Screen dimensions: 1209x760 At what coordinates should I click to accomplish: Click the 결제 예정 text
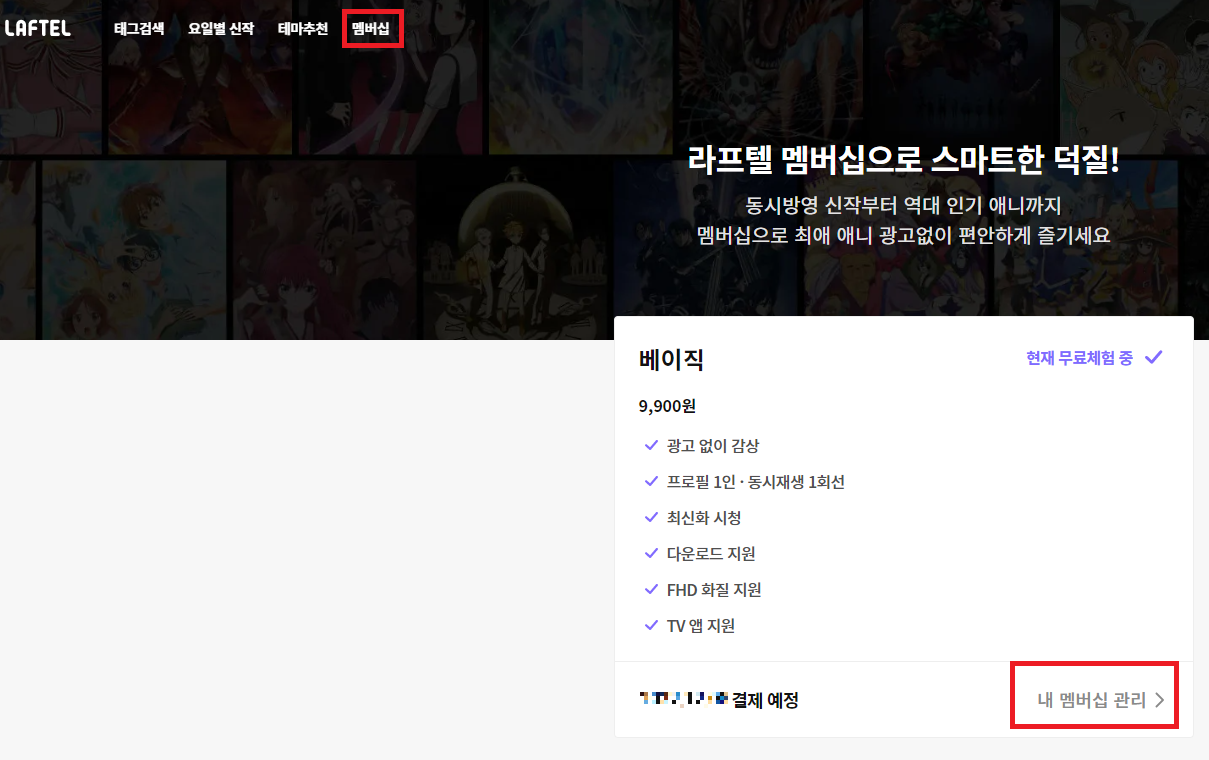(x=765, y=700)
